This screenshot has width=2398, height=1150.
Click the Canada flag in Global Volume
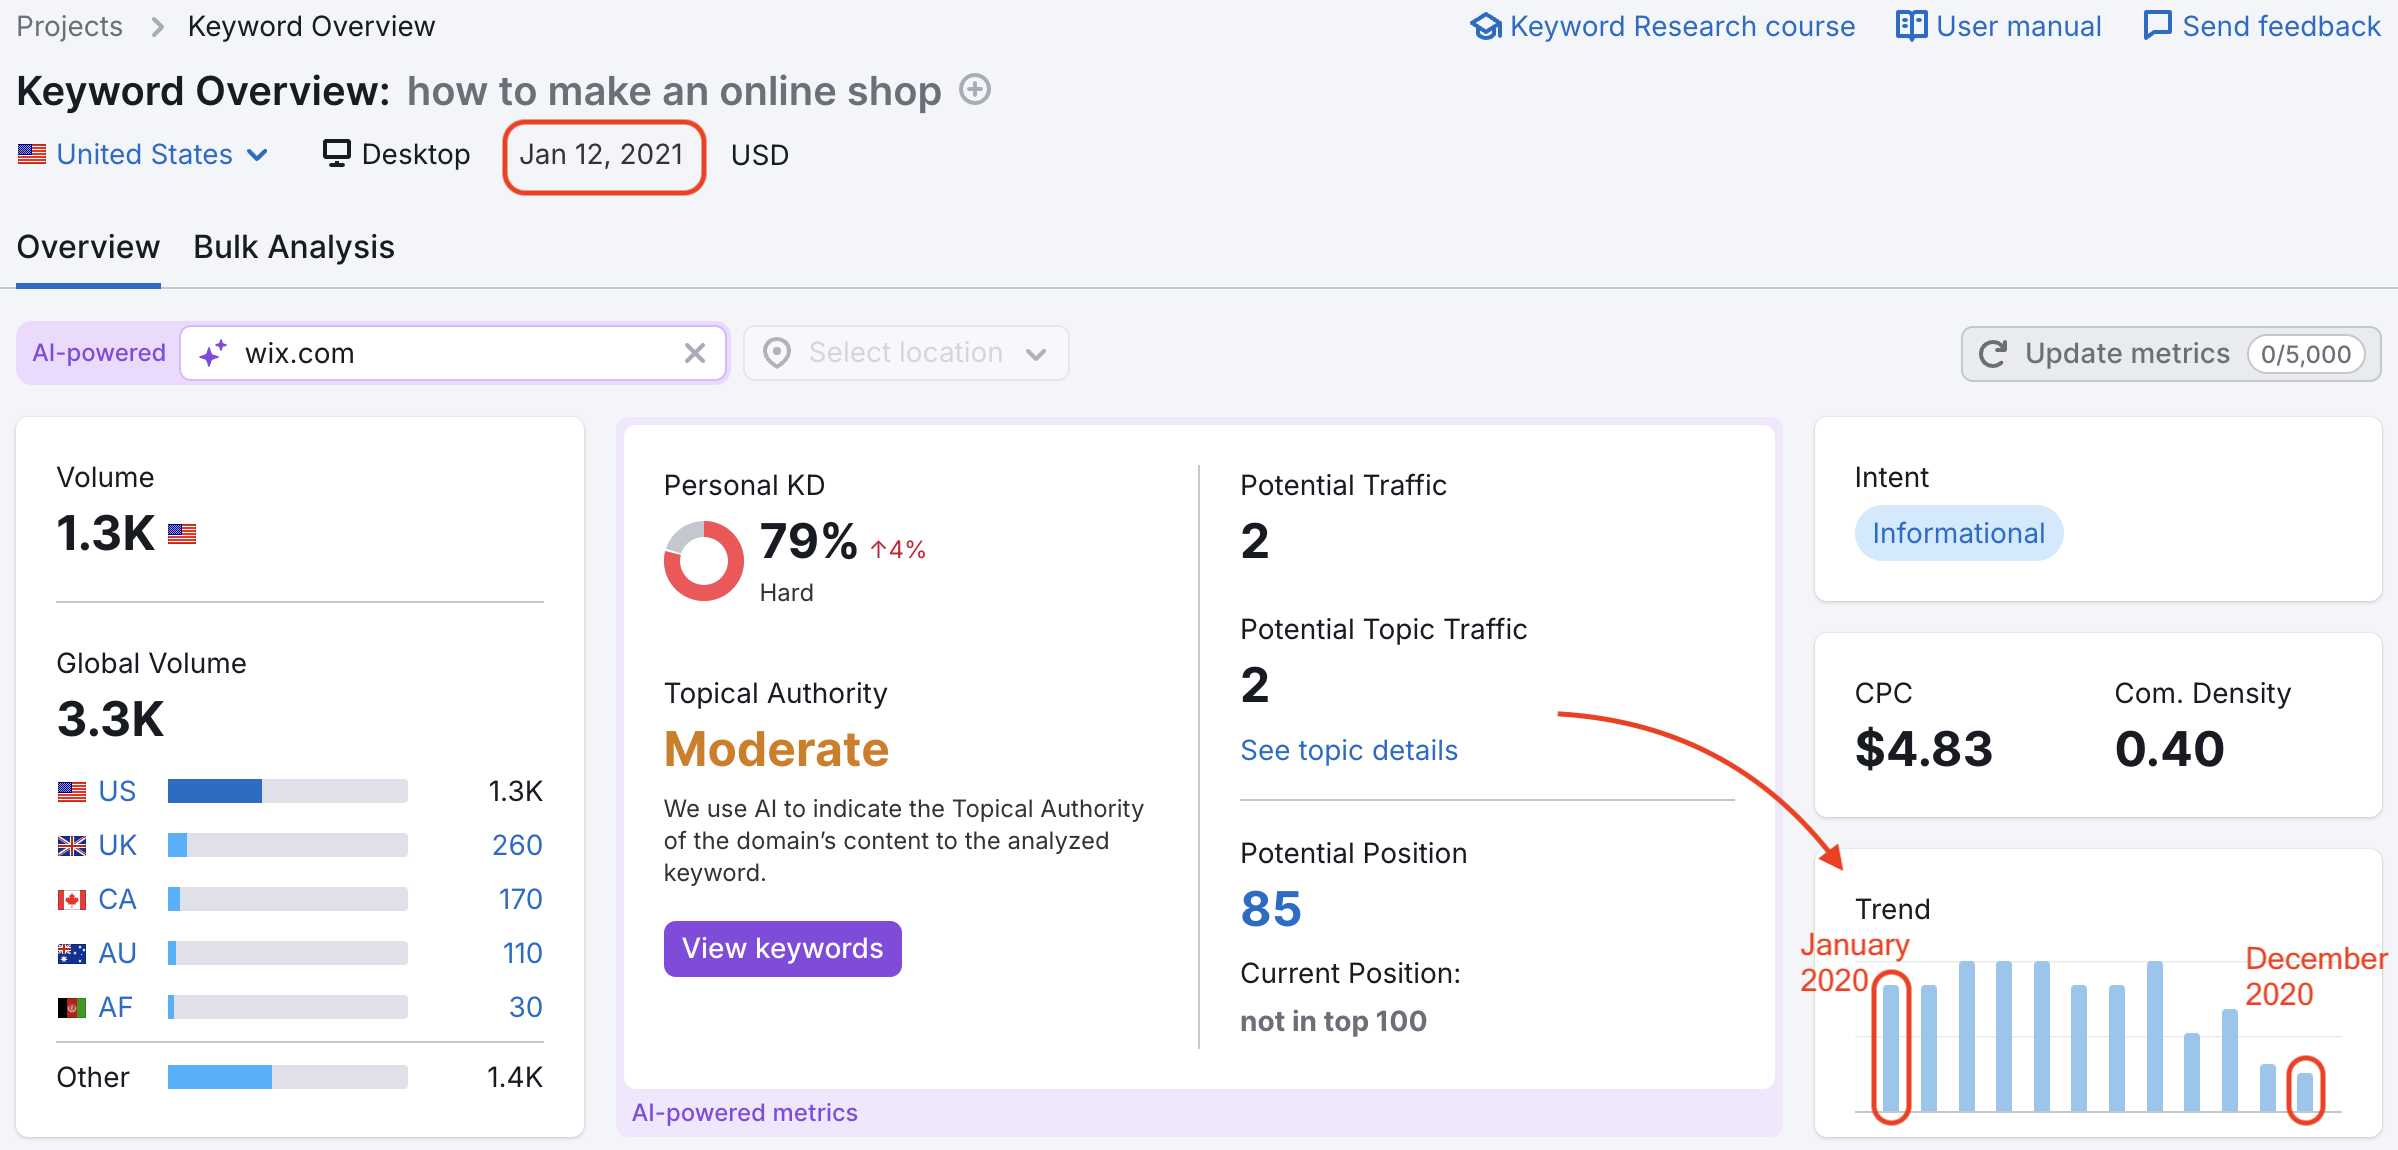coord(72,900)
